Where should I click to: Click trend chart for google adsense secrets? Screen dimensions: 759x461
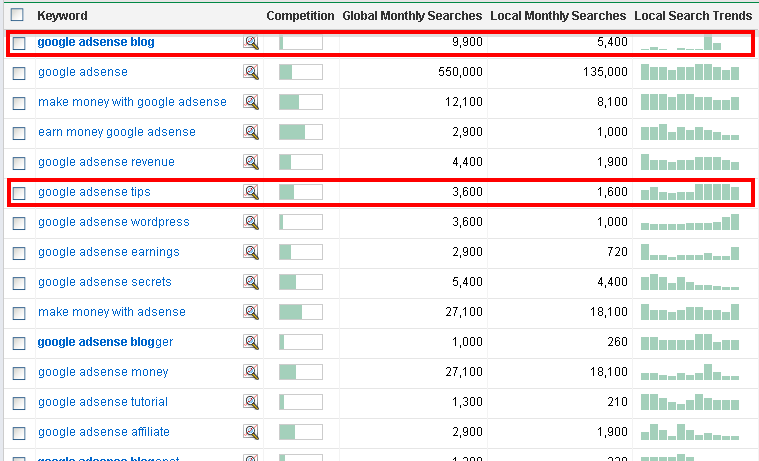click(x=690, y=282)
